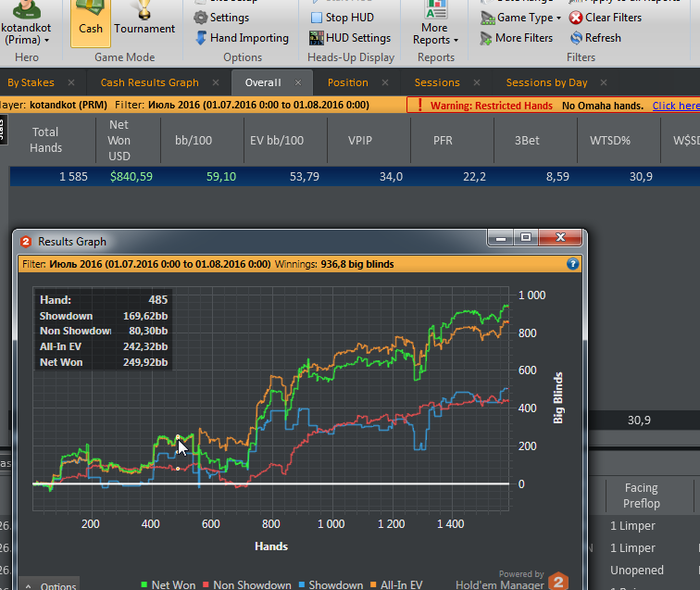The width and height of the screenshot is (700, 590).
Task: Follow the 'Click here' warning link
Action: (676, 106)
